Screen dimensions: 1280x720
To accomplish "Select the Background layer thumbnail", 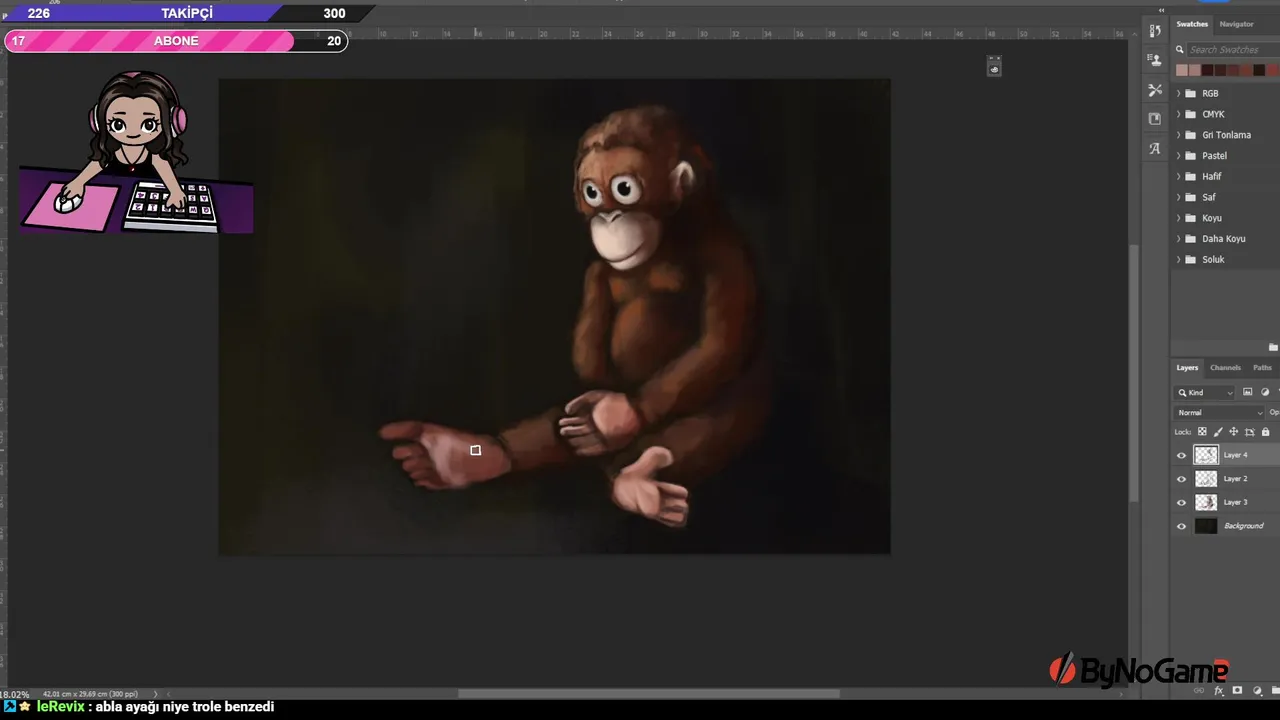I will coord(1206,526).
